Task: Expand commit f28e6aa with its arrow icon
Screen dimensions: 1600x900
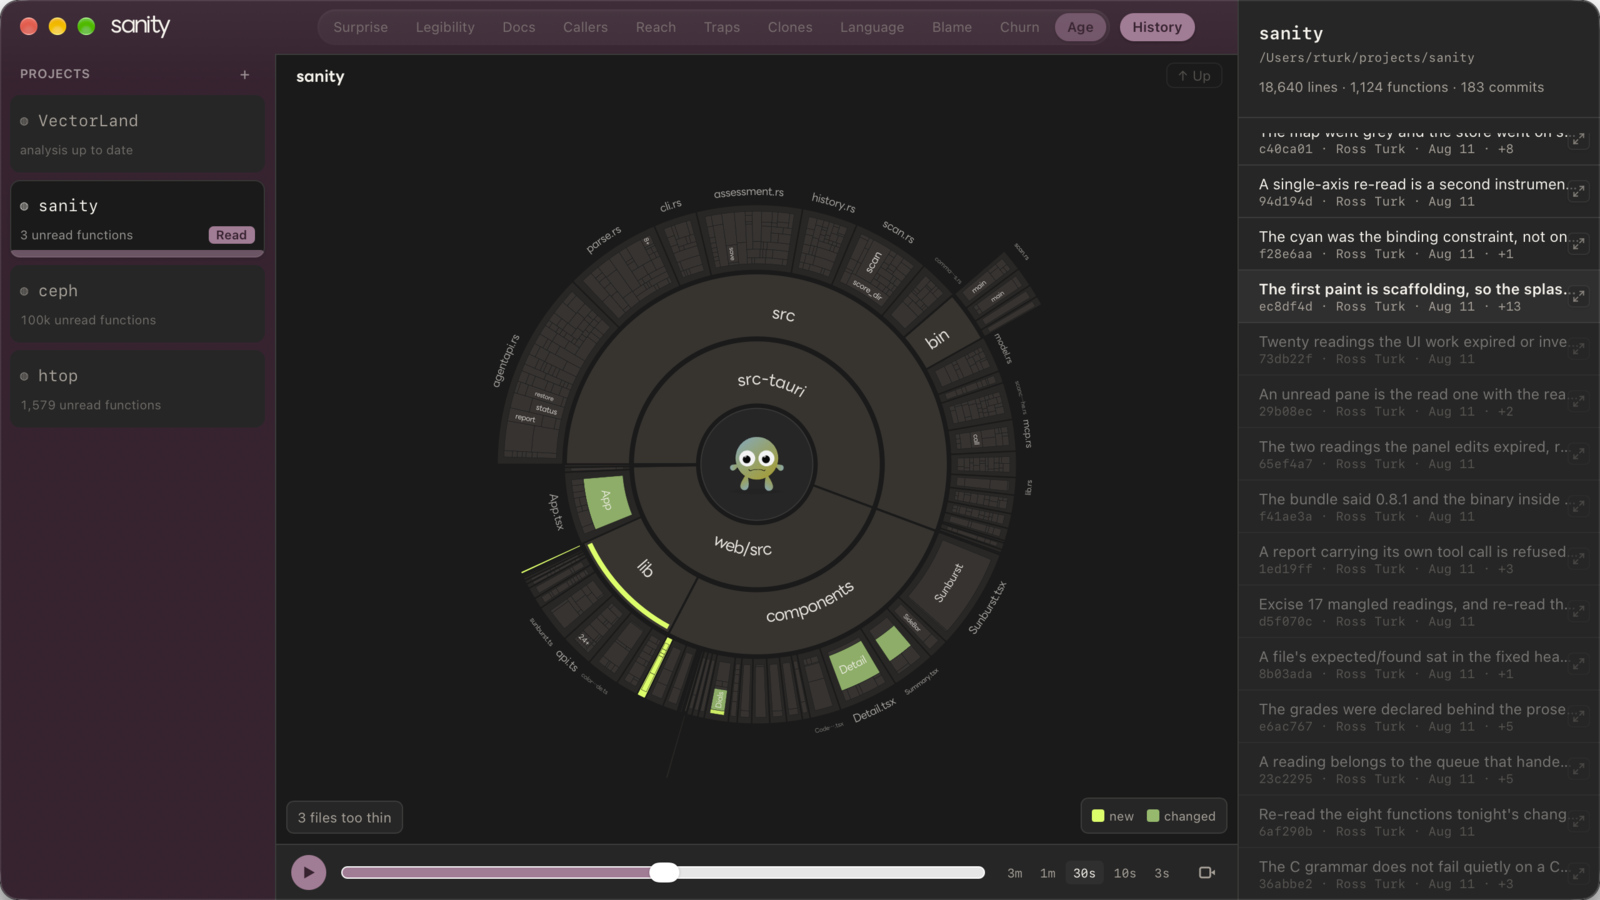Action: (x=1578, y=244)
